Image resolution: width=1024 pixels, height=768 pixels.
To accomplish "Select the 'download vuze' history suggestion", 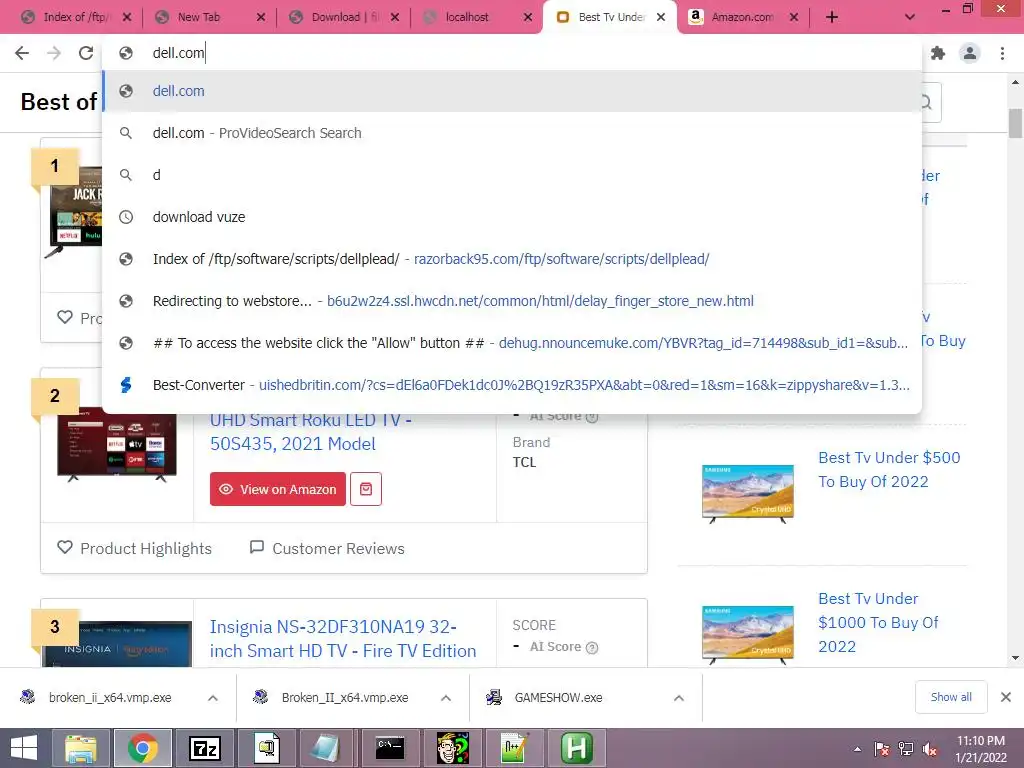I will pos(513,217).
